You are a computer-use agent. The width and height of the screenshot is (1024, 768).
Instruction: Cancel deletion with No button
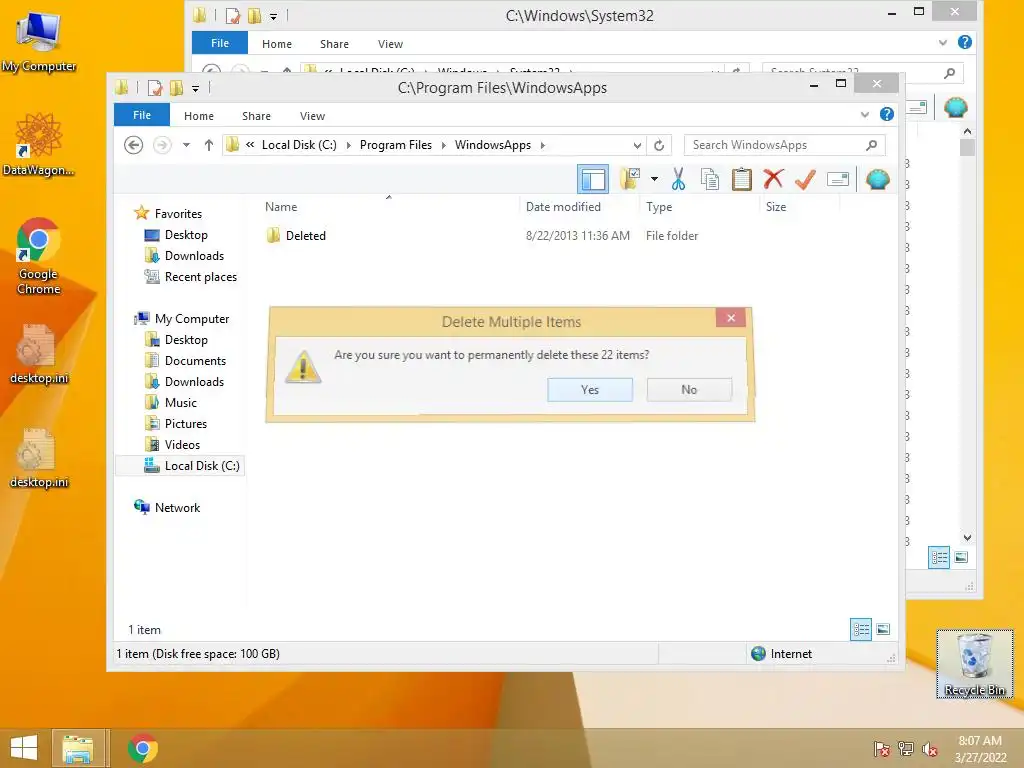click(689, 390)
